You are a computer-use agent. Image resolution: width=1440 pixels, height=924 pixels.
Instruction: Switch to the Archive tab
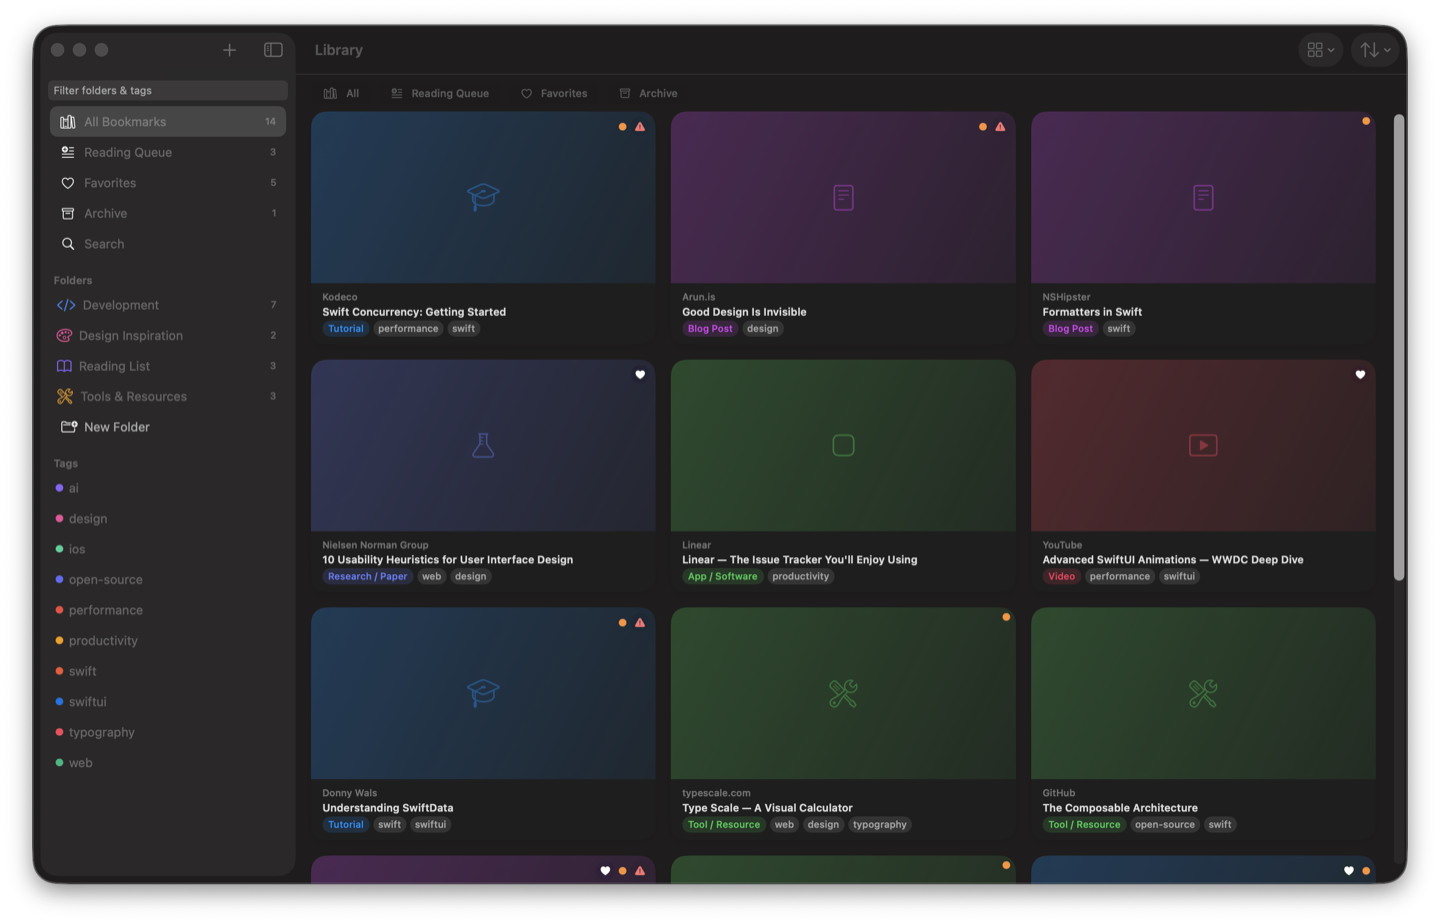coord(648,93)
